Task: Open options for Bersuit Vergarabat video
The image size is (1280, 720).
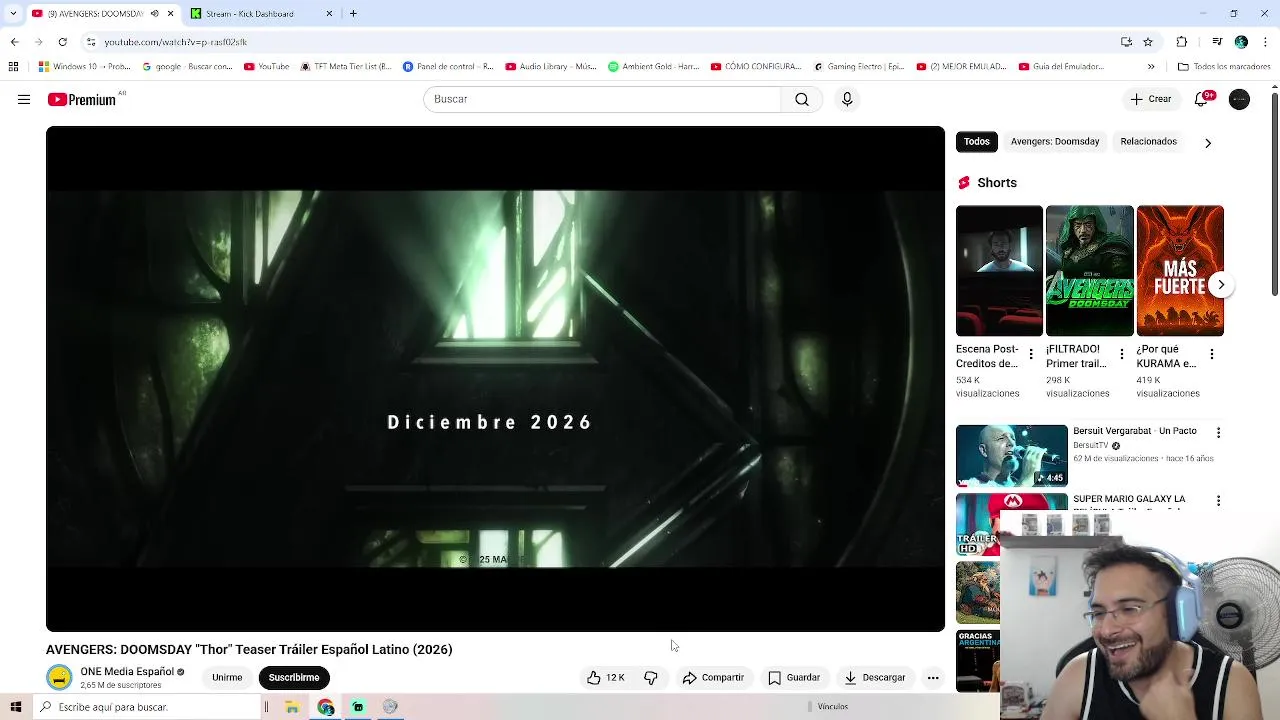Action: click(x=1218, y=432)
